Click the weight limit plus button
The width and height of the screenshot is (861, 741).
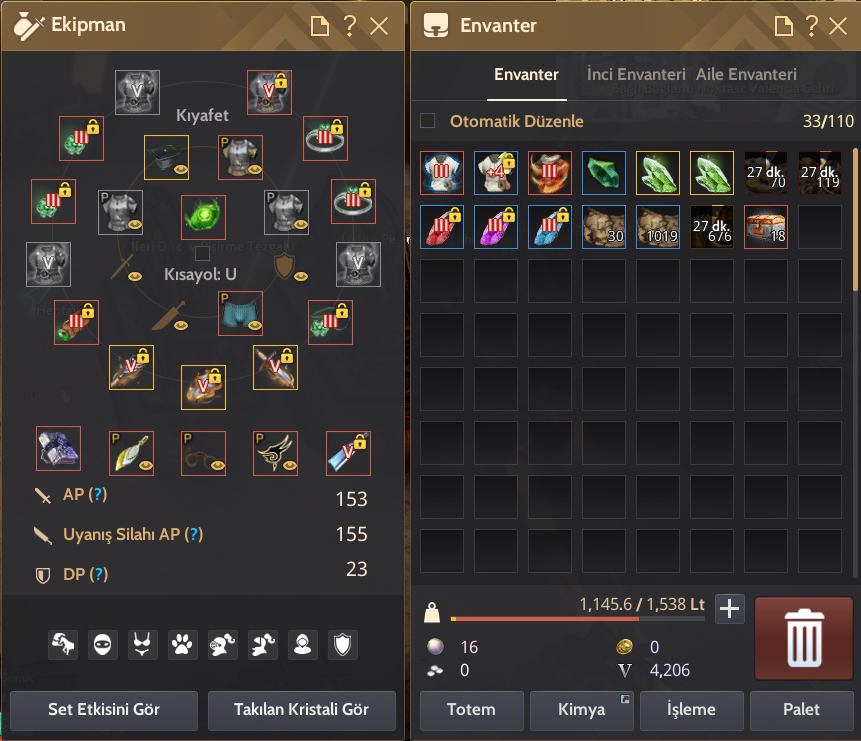[x=729, y=609]
